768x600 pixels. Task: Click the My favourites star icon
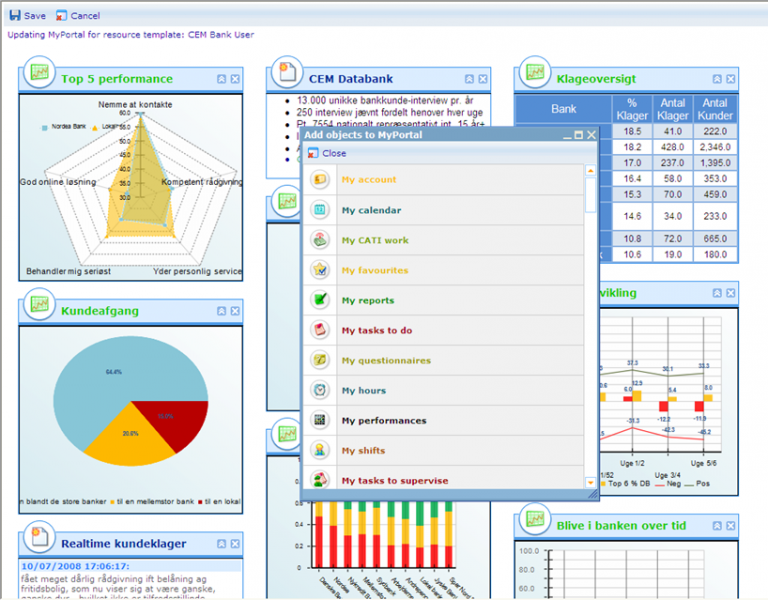pos(320,270)
